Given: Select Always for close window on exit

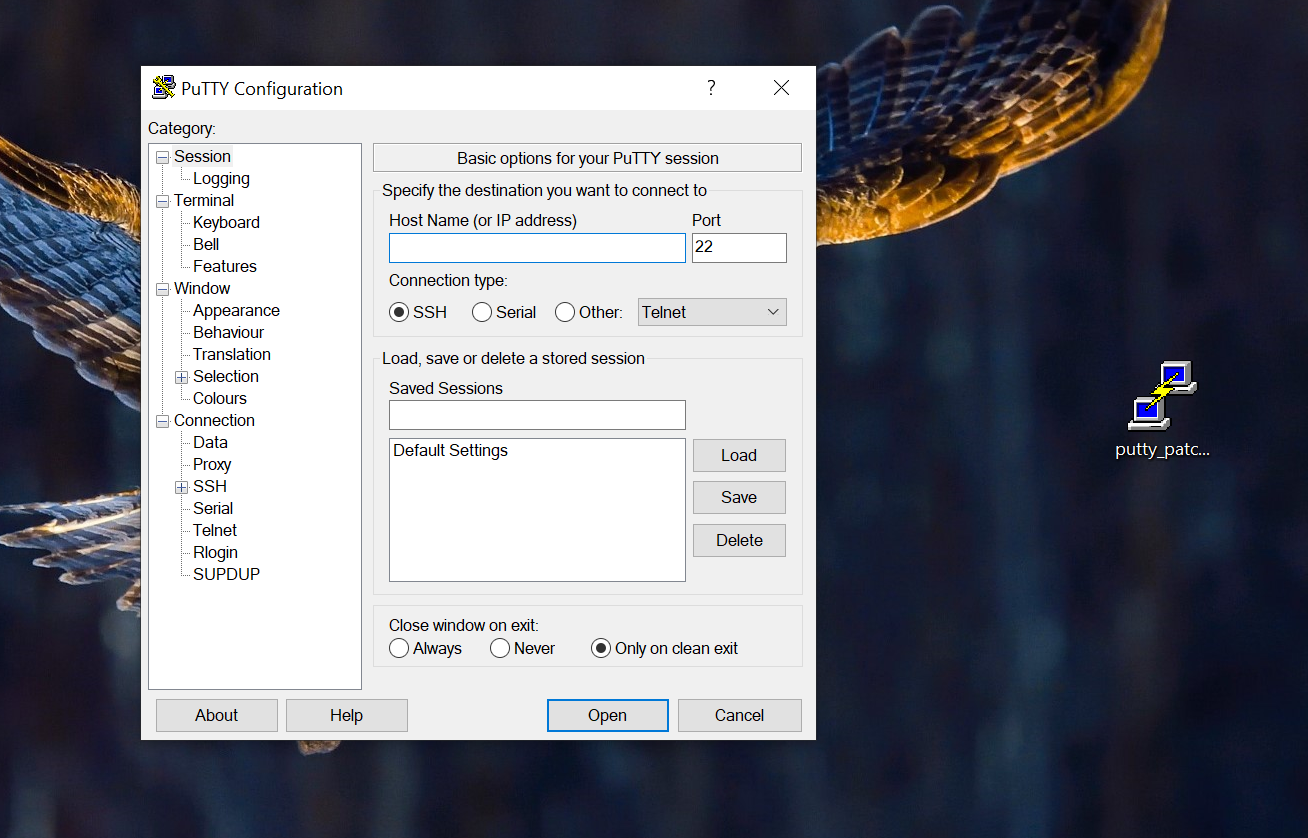Looking at the screenshot, I should pyautogui.click(x=399, y=648).
